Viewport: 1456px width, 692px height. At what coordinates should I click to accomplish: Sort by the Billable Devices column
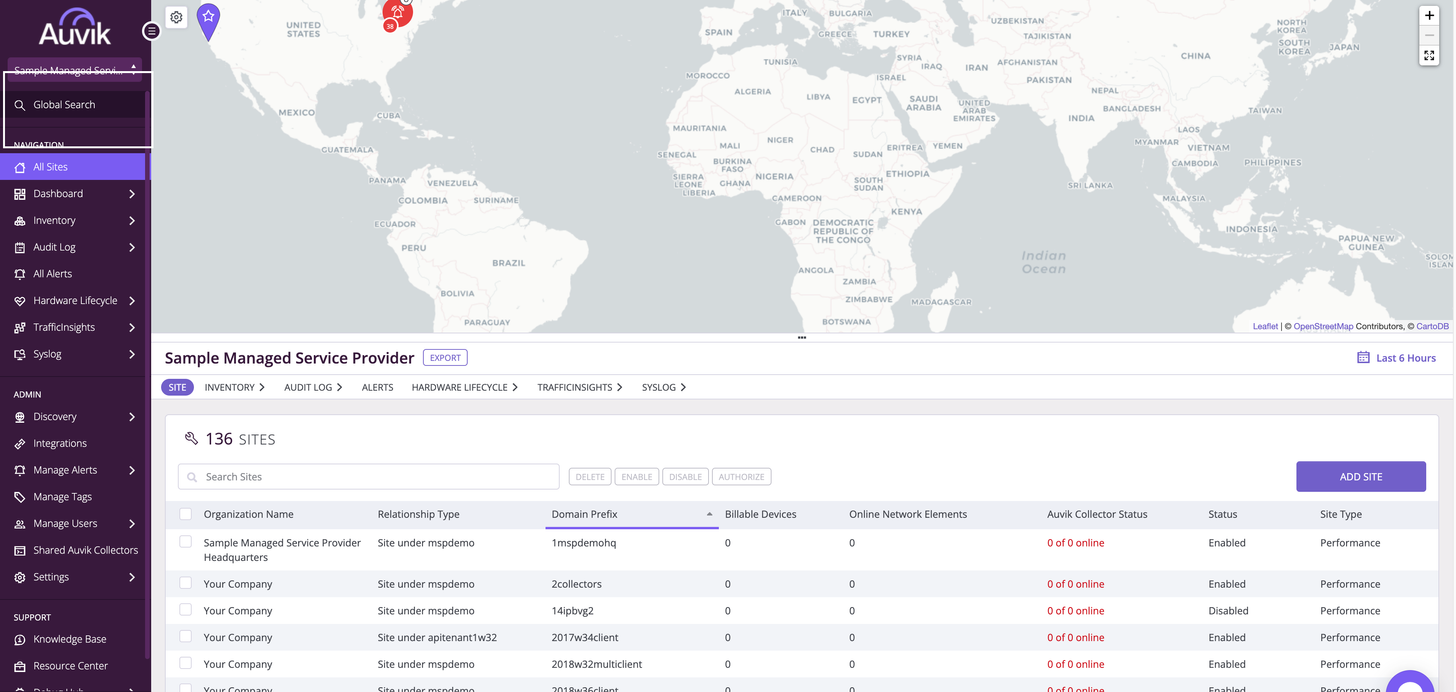point(761,514)
